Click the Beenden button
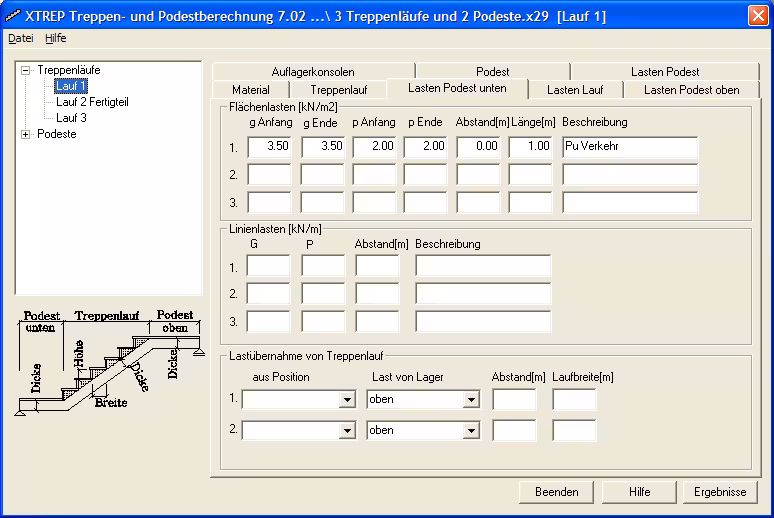Image resolution: width=774 pixels, height=518 pixels. click(556, 492)
